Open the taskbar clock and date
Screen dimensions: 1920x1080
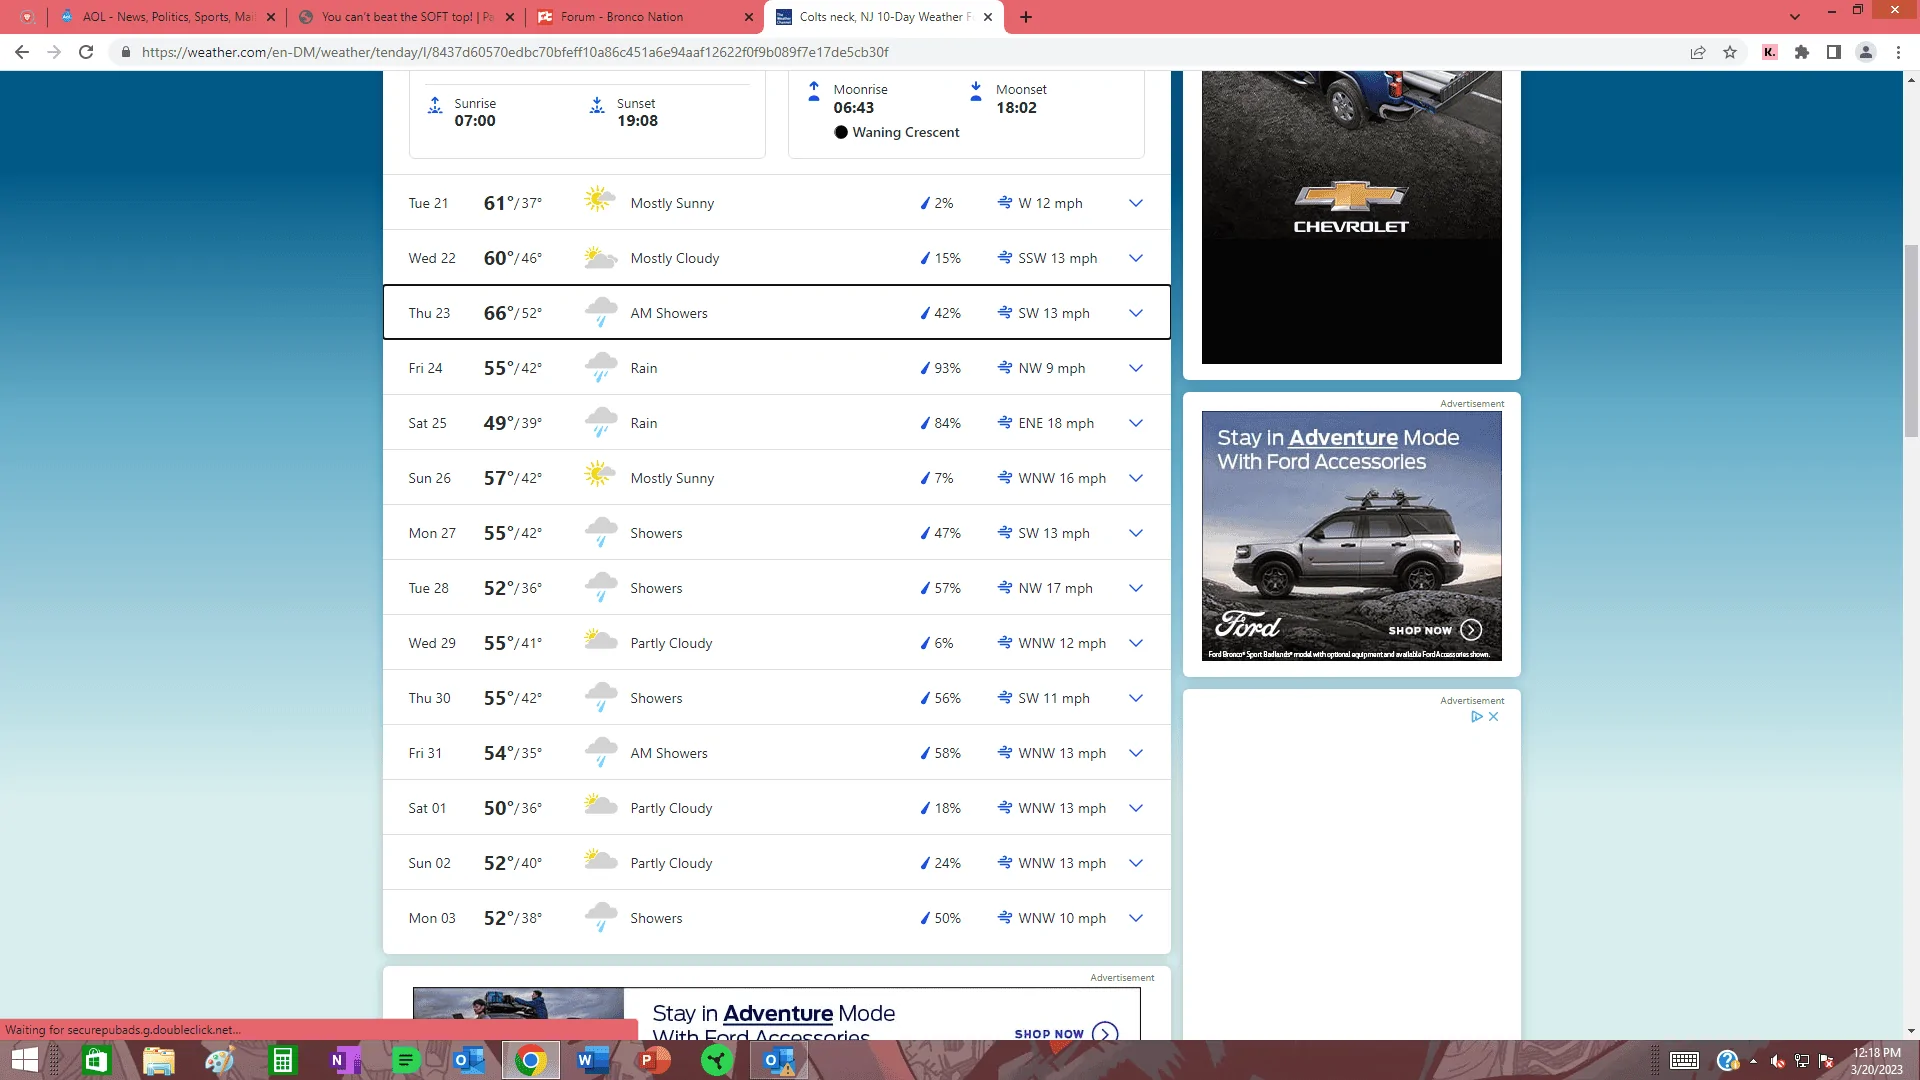[1876, 1060]
